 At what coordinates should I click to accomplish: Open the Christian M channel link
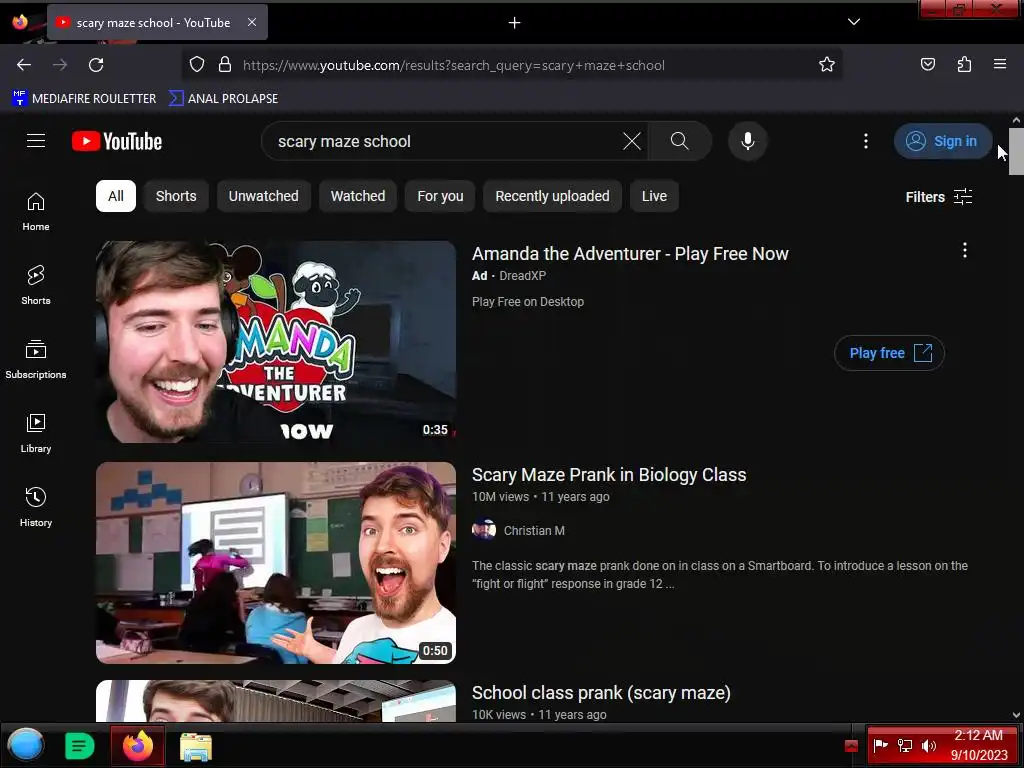pos(534,530)
